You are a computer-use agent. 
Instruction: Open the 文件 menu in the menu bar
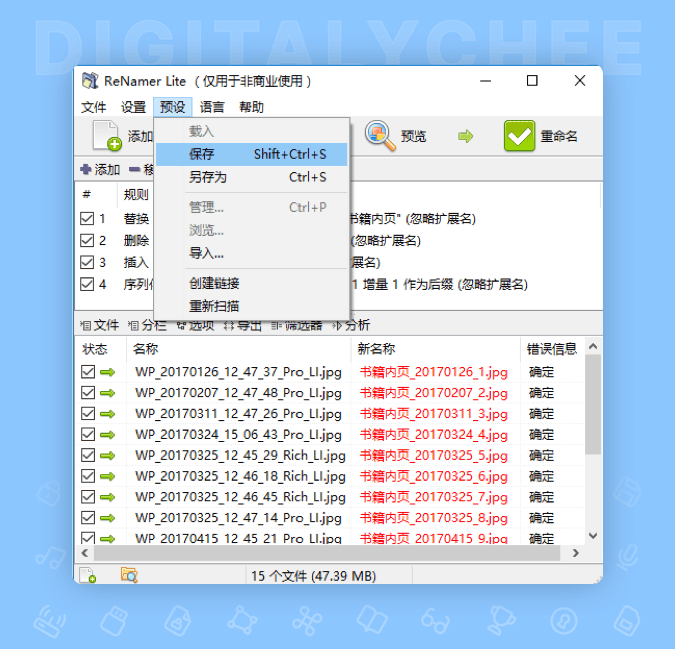[93, 107]
